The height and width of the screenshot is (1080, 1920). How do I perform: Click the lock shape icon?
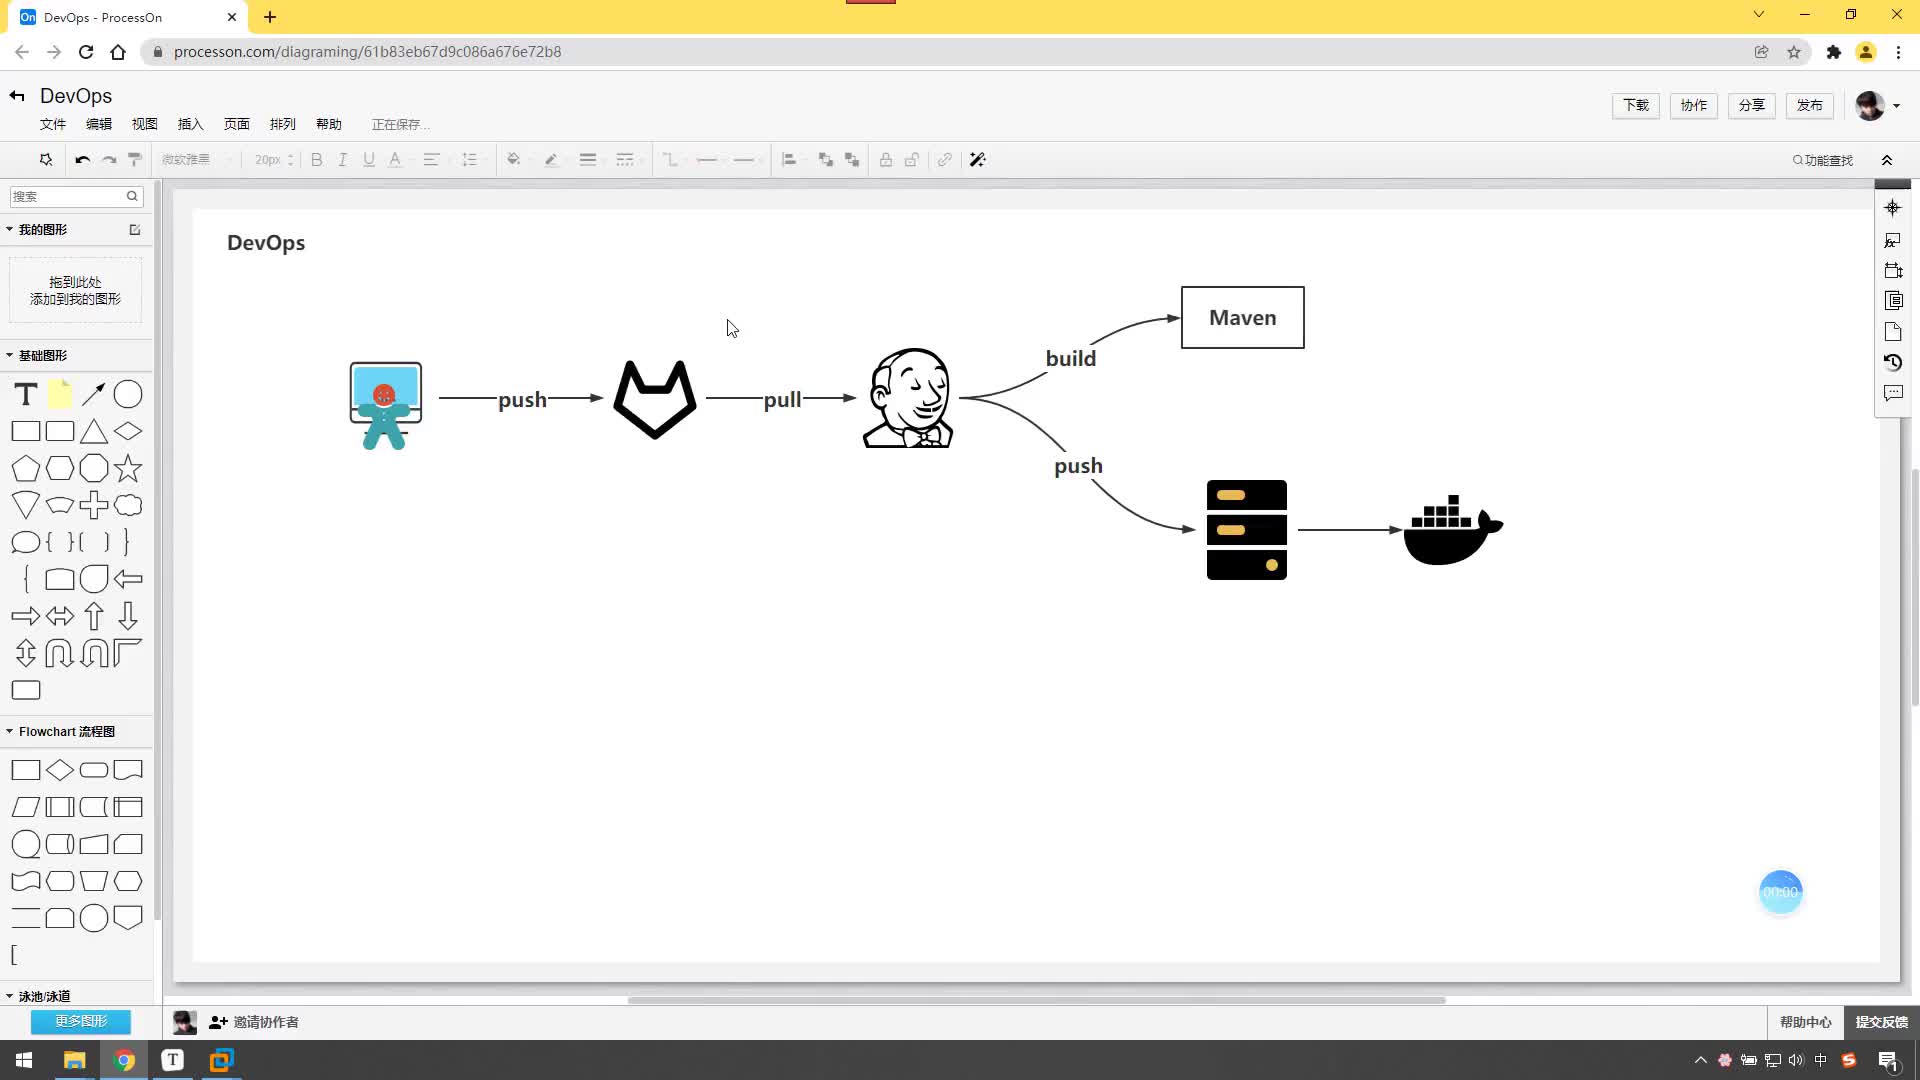pos(886,160)
